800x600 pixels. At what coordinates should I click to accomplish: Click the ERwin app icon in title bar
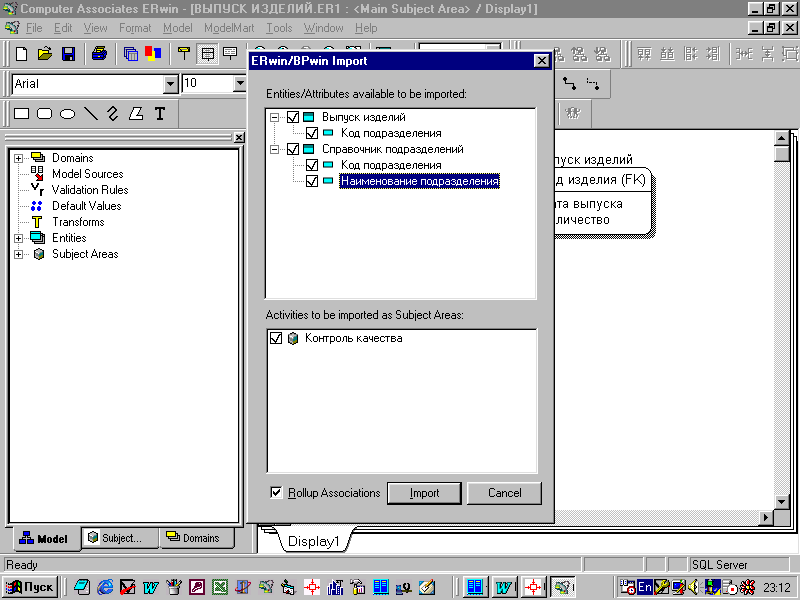10,9
